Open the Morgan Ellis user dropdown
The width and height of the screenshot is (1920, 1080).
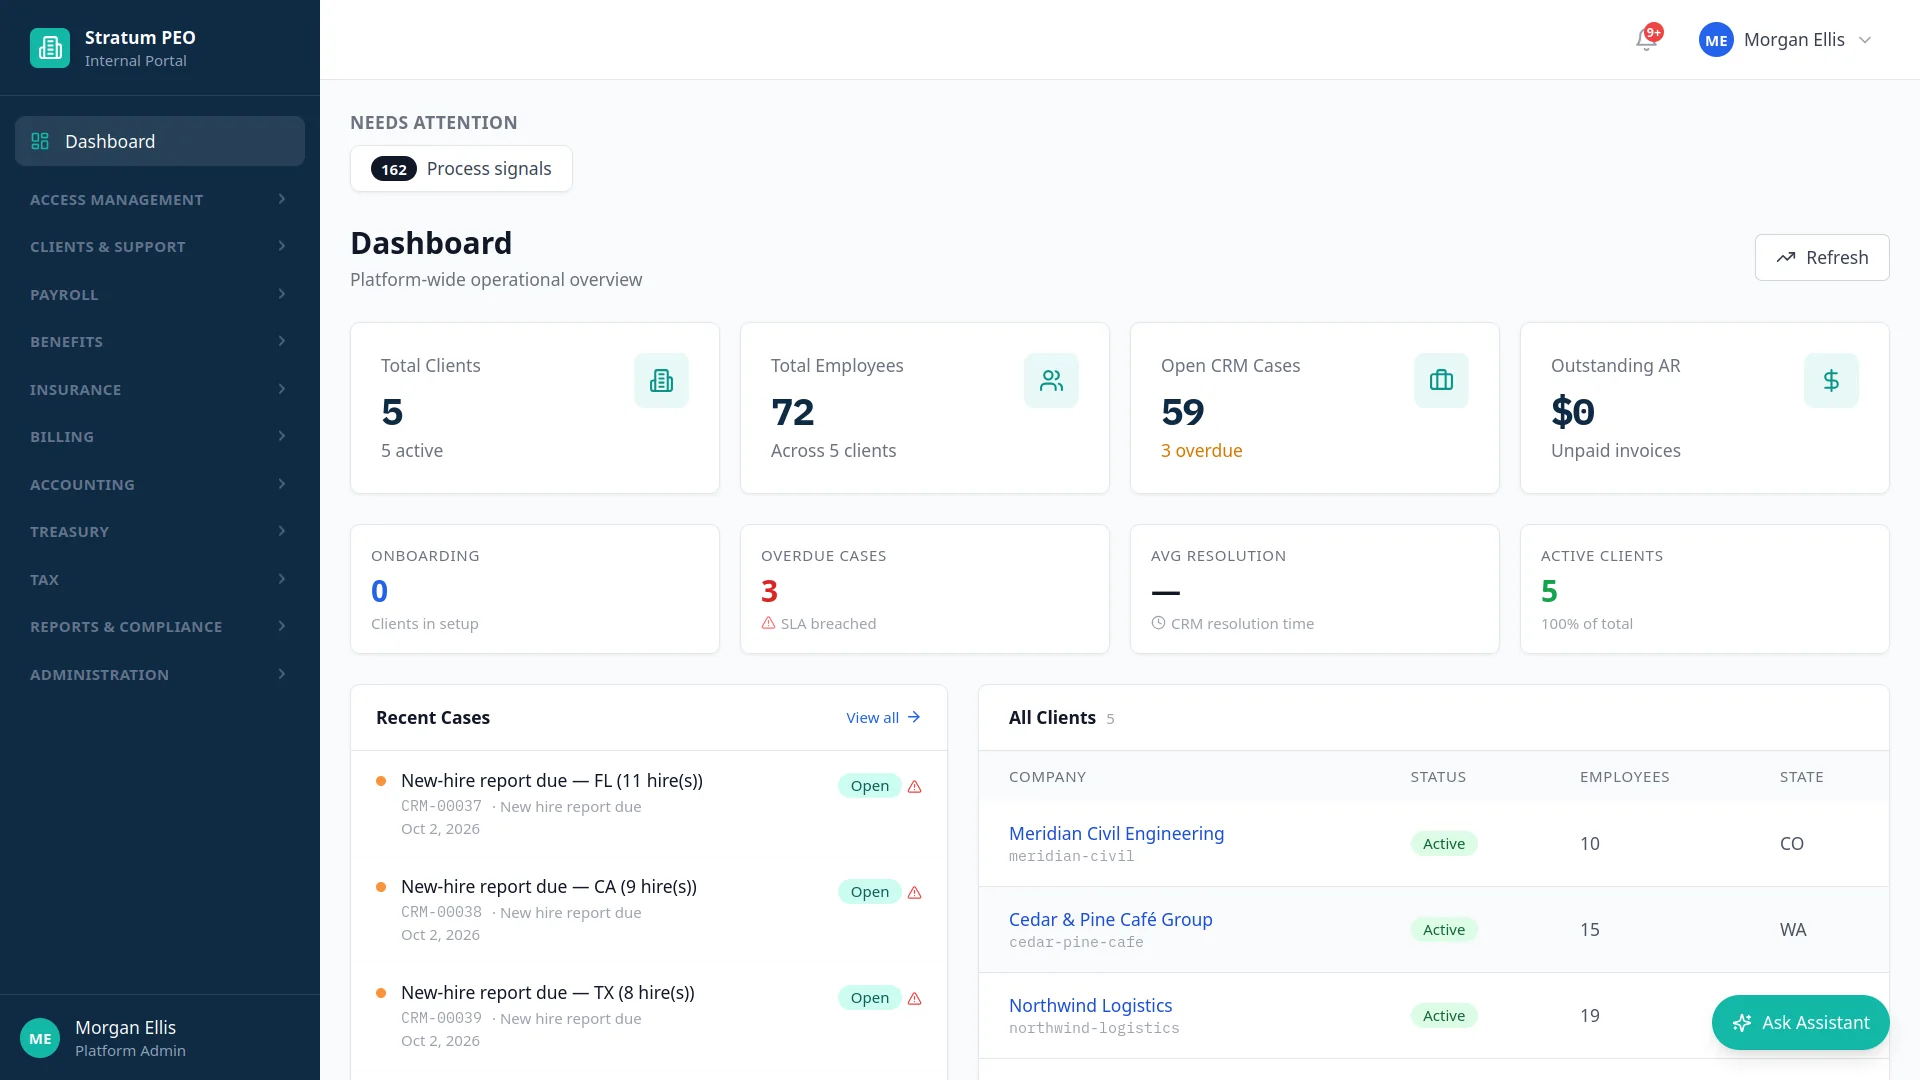click(x=1785, y=40)
